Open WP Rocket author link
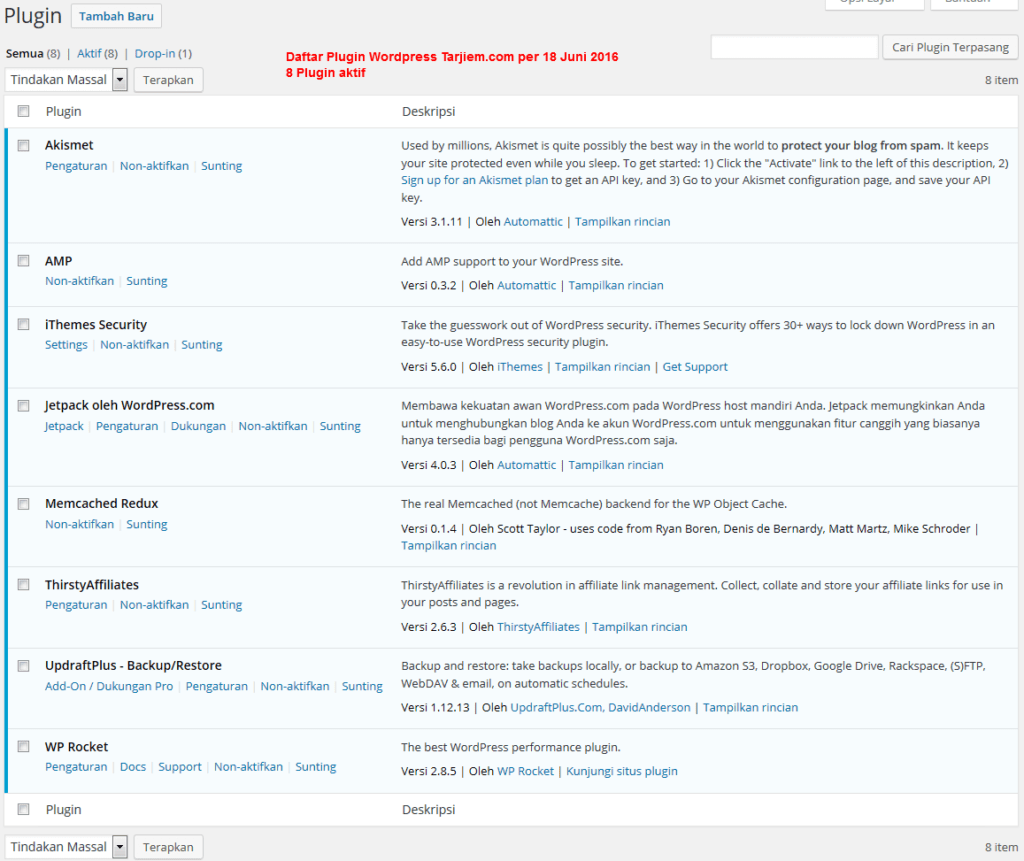This screenshot has width=1024, height=861. (525, 772)
